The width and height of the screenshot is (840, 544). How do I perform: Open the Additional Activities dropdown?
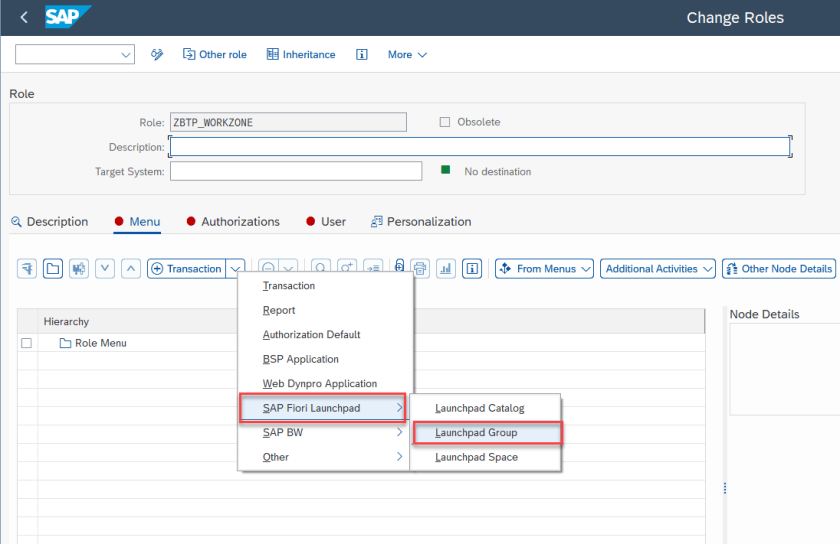tap(658, 269)
